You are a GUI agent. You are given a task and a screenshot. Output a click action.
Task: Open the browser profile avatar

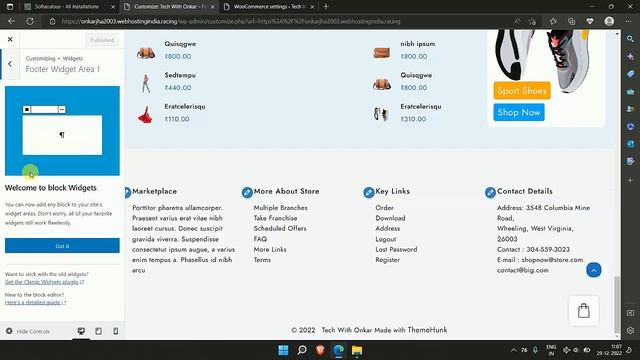(609, 21)
